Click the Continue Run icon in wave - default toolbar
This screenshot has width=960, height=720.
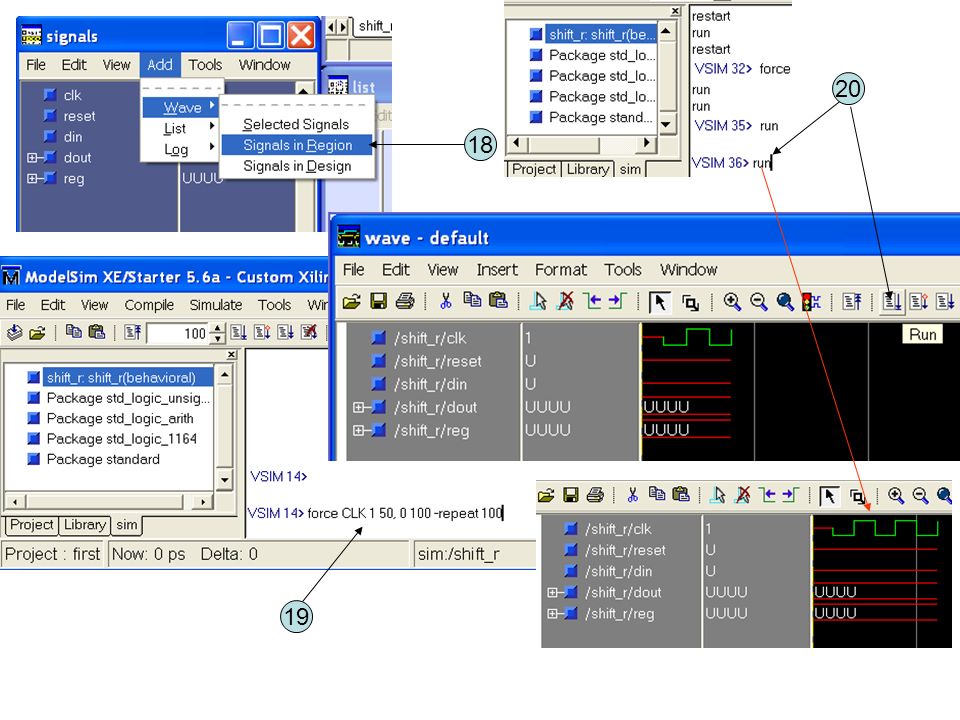pyautogui.click(x=918, y=302)
